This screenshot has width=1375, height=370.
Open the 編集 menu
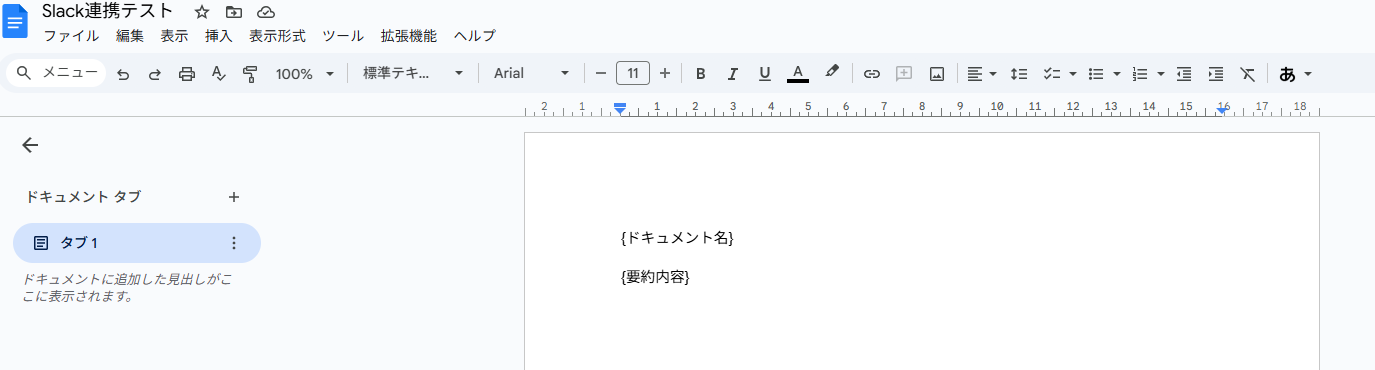pos(130,35)
